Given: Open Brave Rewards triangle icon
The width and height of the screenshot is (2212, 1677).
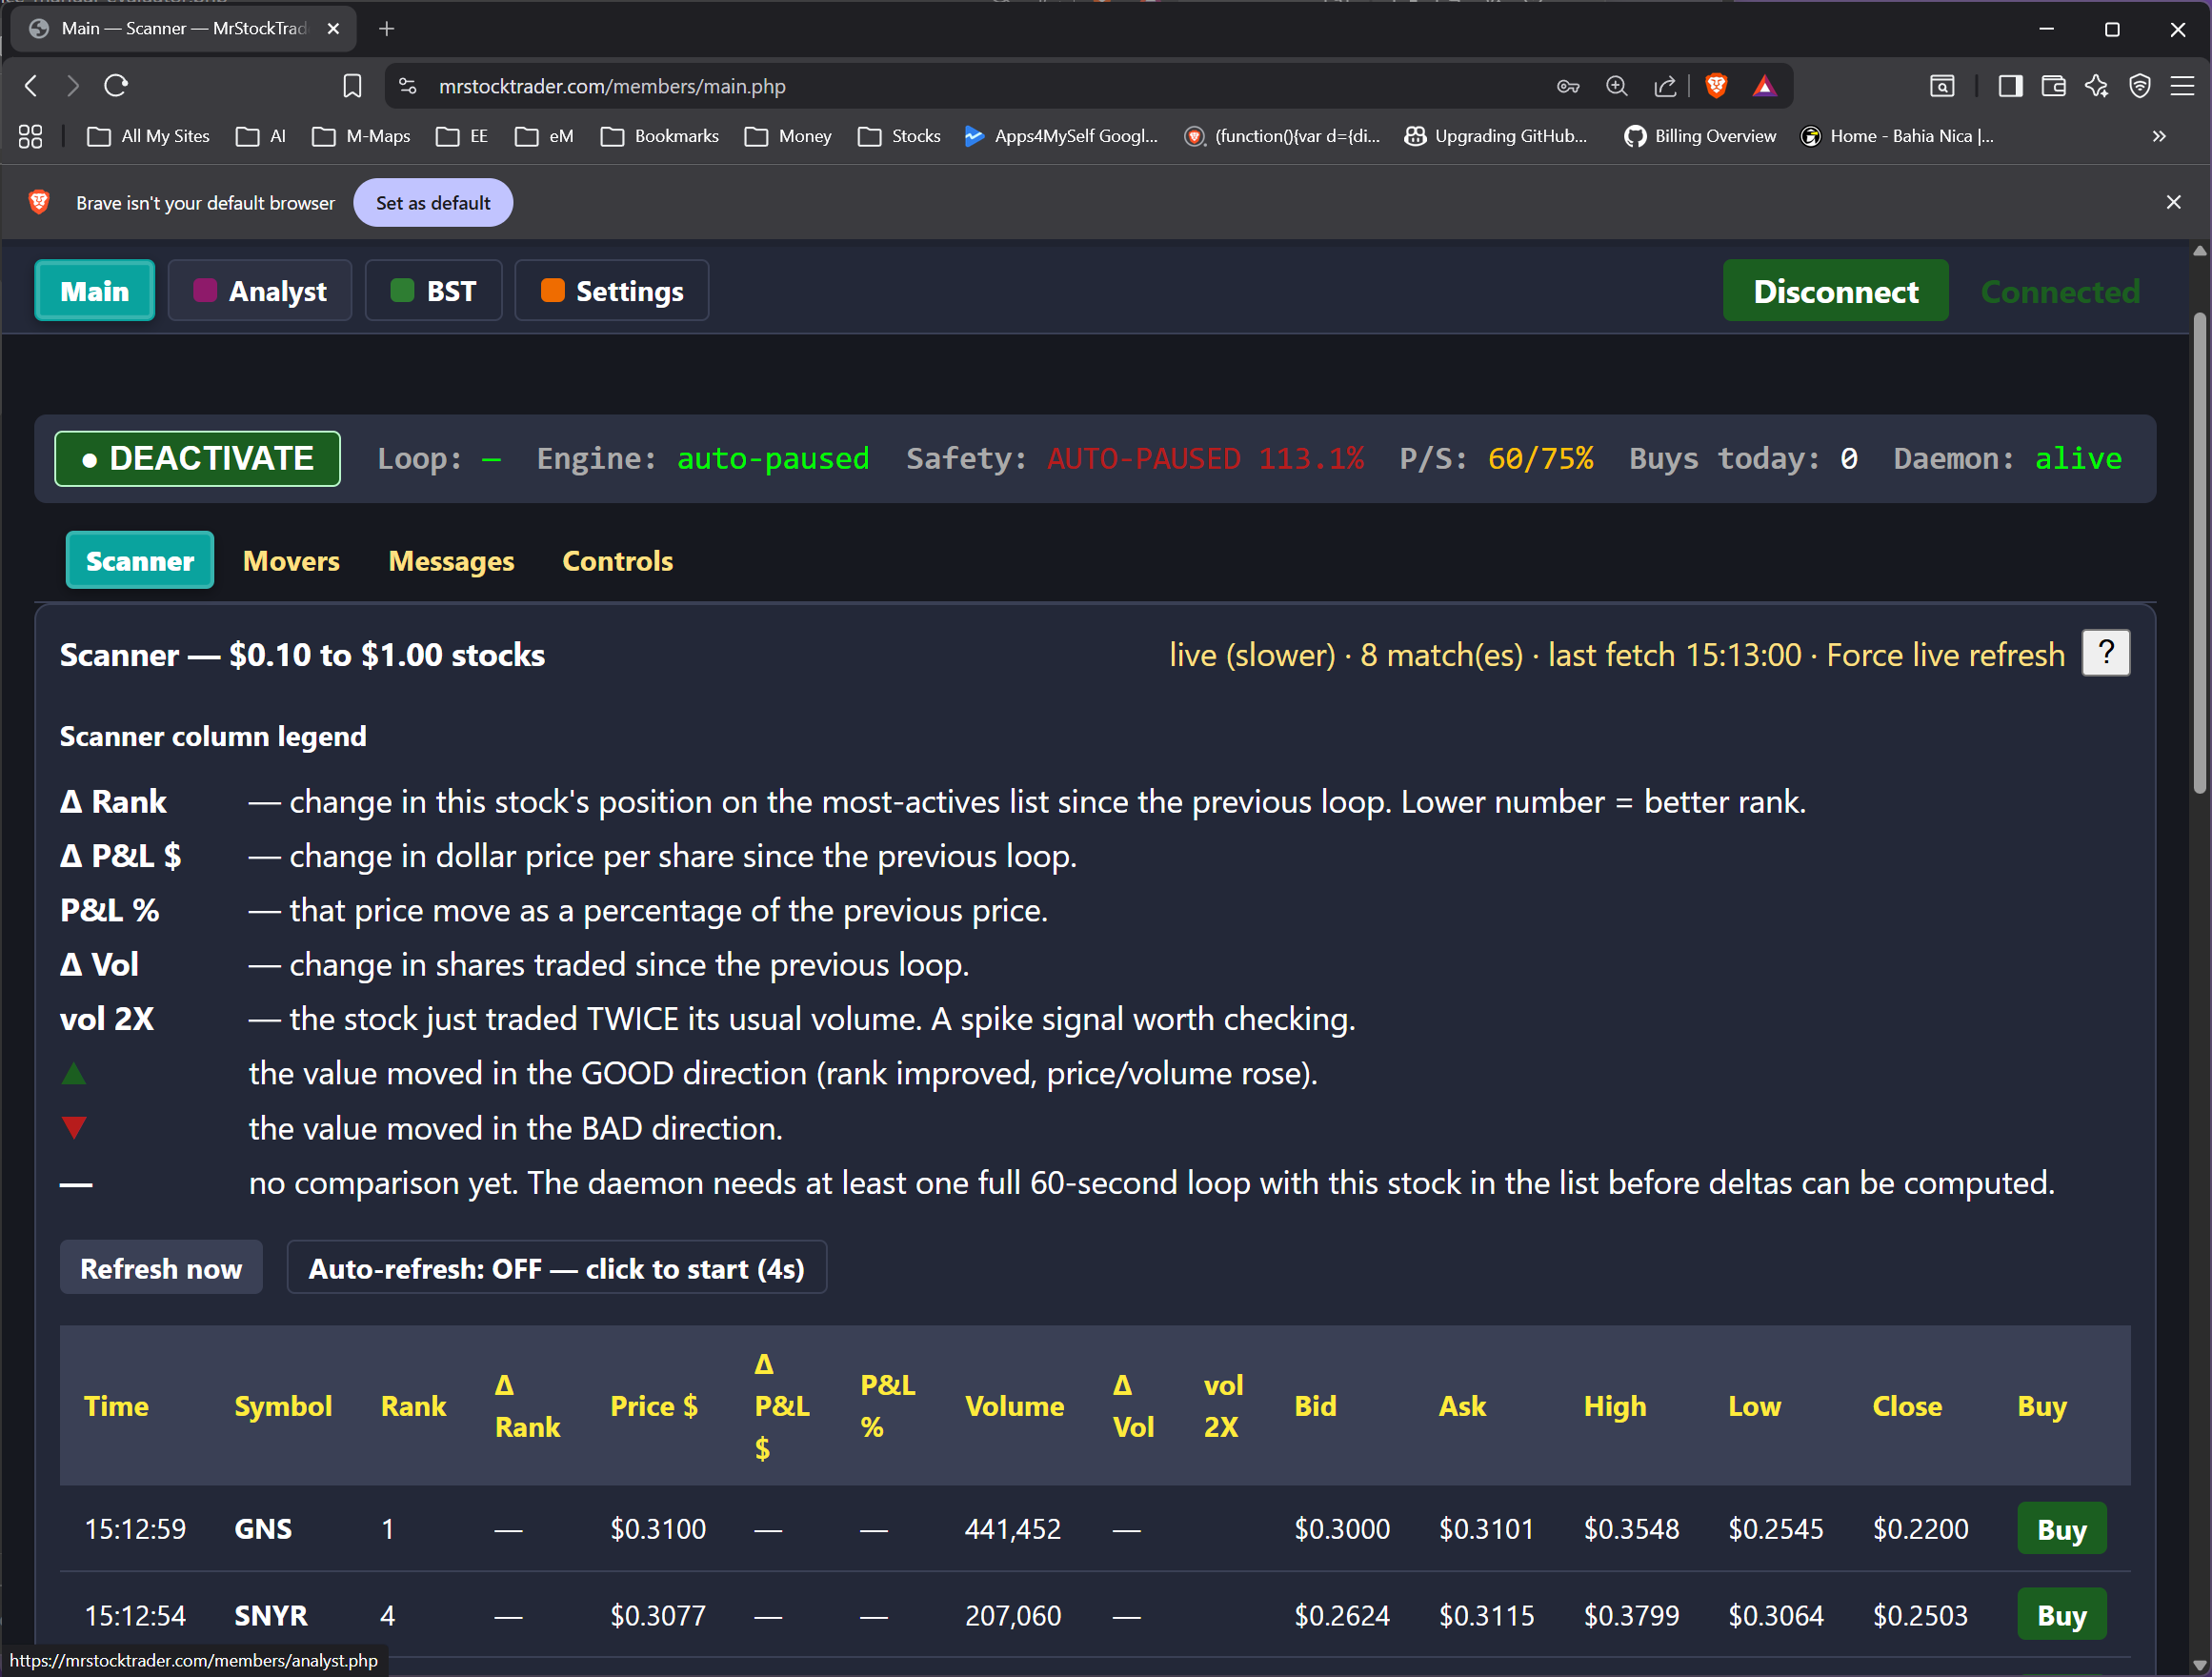Looking at the screenshot, I should coord(1765,86).
